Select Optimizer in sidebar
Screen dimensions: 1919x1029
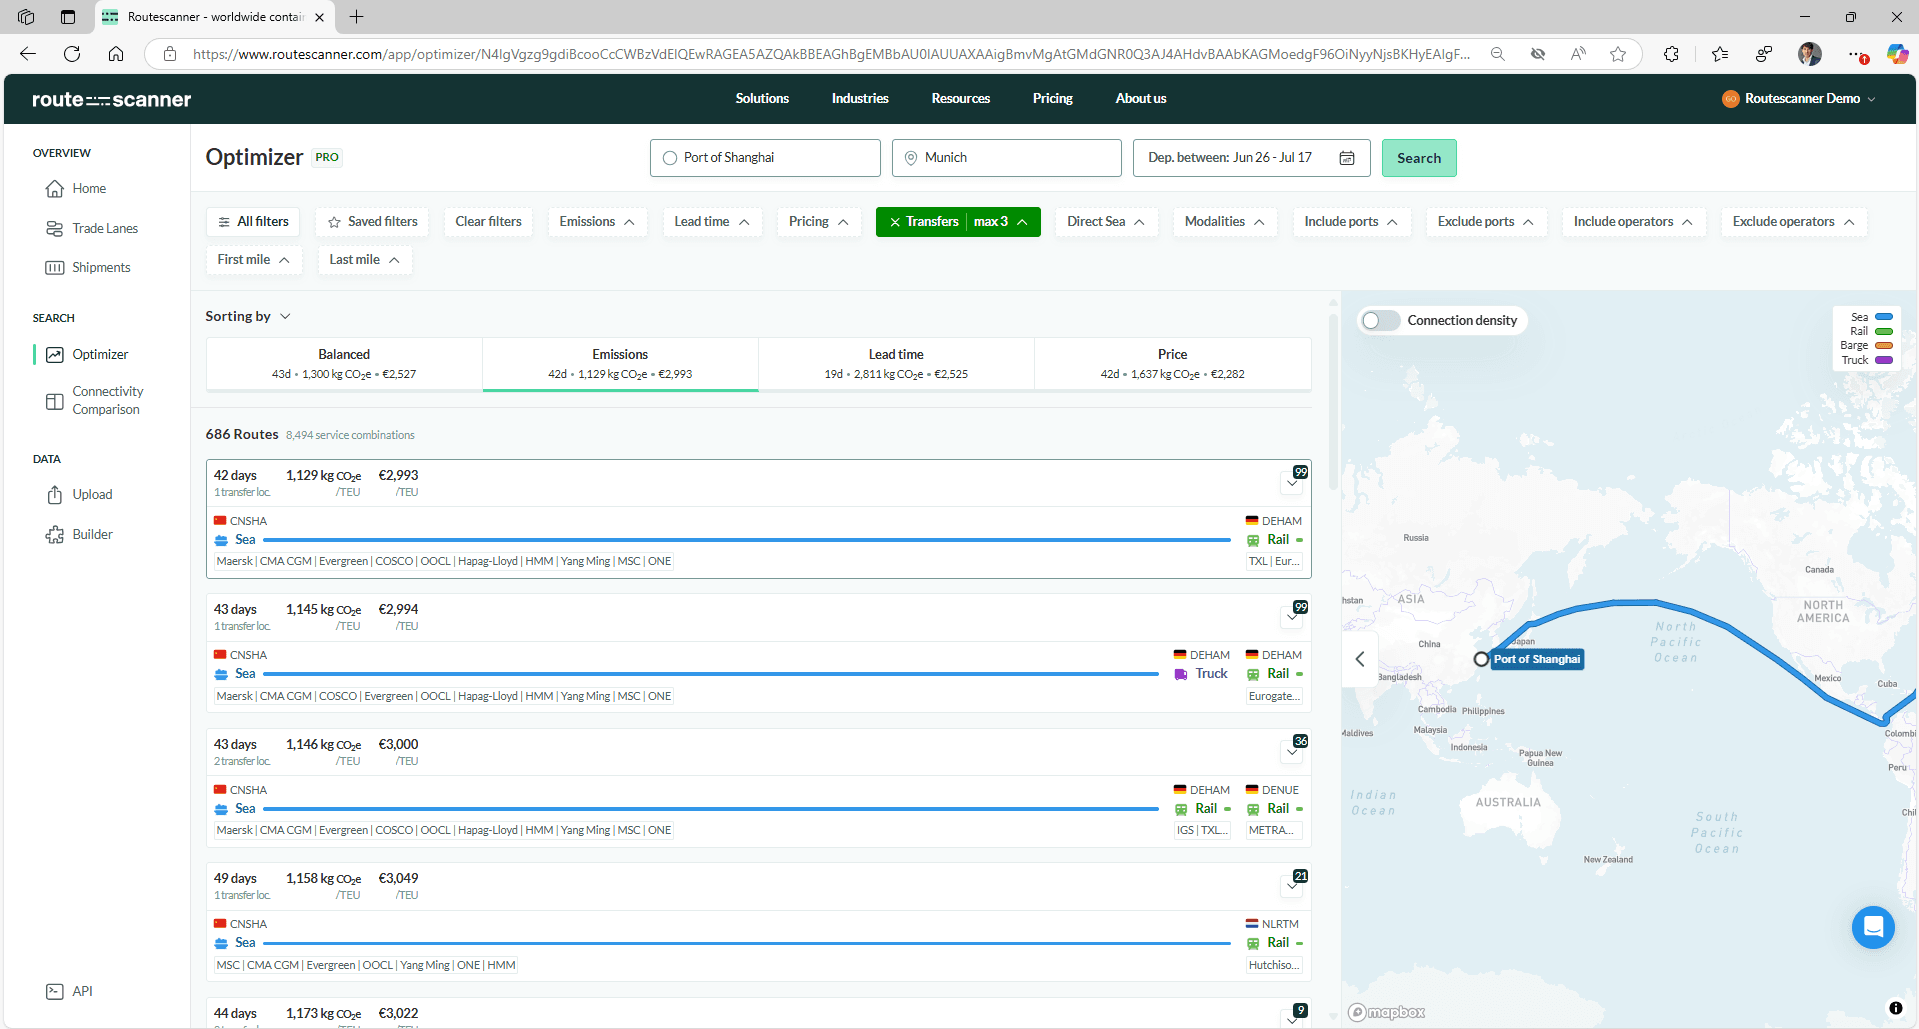click(x=87, y=355)
